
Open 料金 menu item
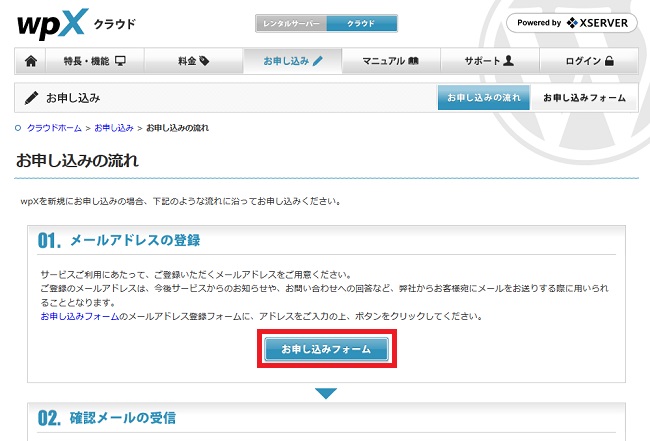click(x=194, y=61)
